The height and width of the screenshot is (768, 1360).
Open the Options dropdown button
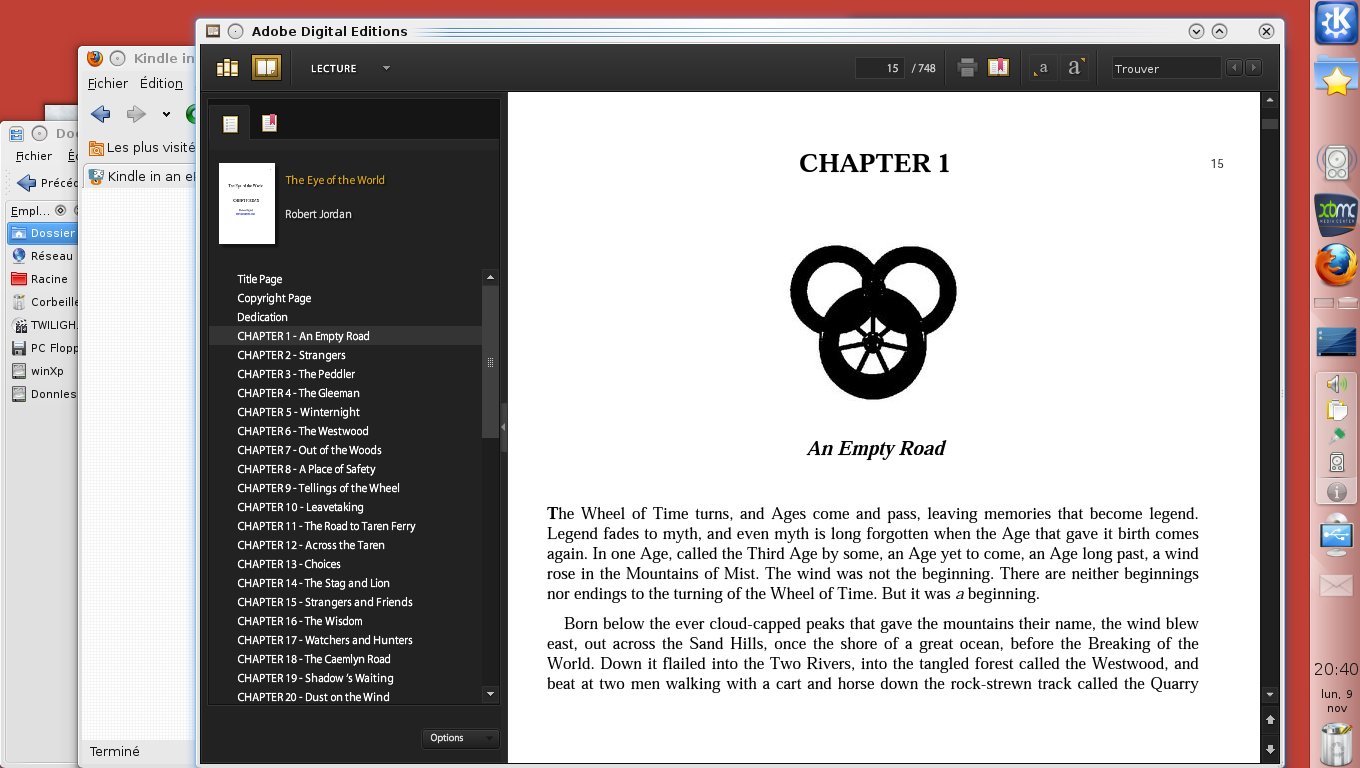(x=460, y=738)
